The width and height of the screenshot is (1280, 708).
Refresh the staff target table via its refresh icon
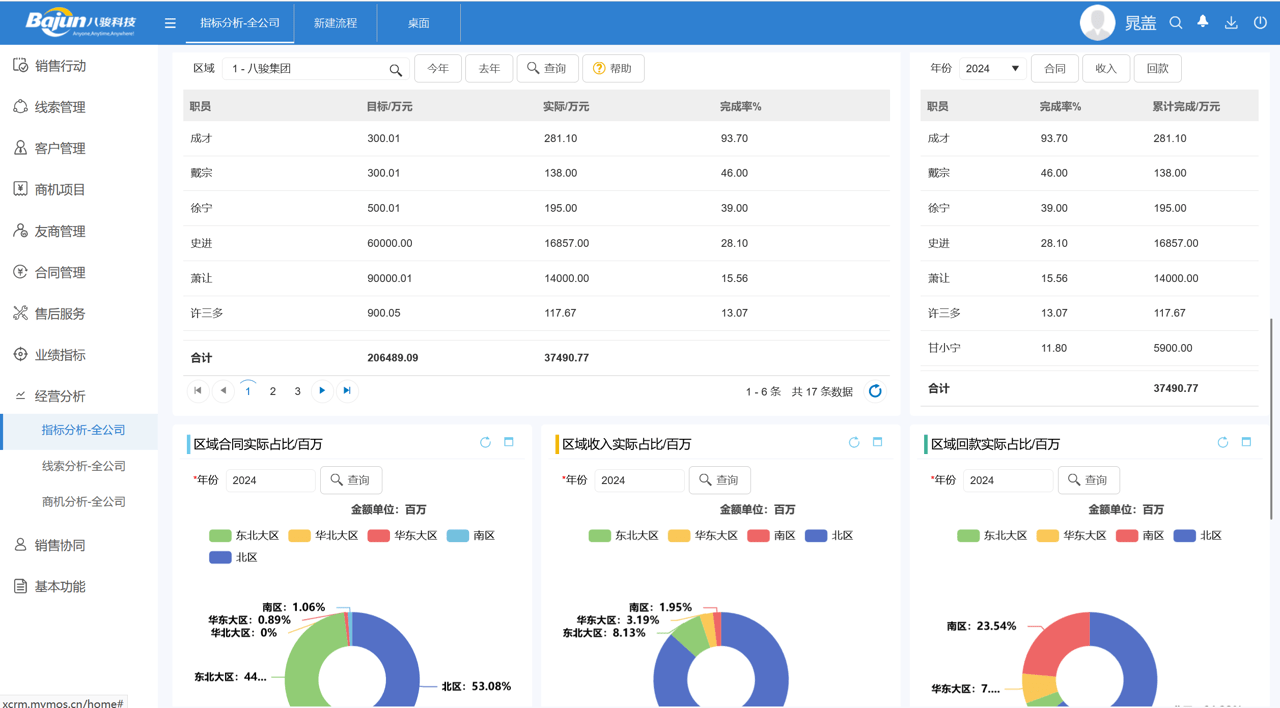point(875,391)
